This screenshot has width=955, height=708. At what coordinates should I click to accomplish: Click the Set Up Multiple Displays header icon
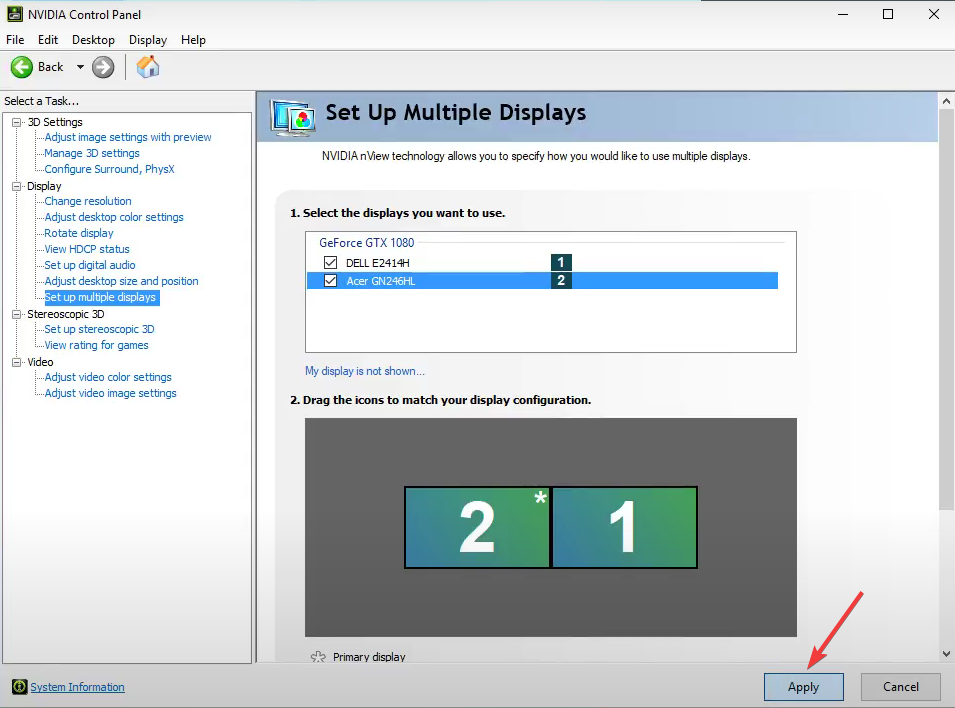[294, 118]
